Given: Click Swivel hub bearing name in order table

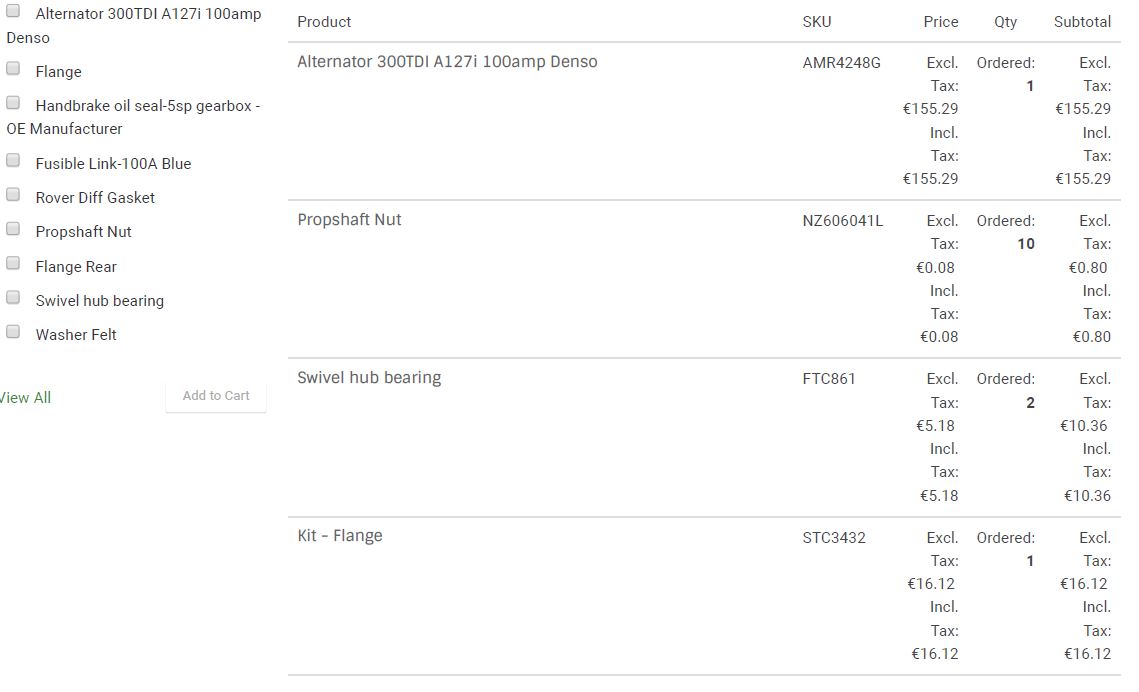Looking at the screenshot, I should click(369, 378).
